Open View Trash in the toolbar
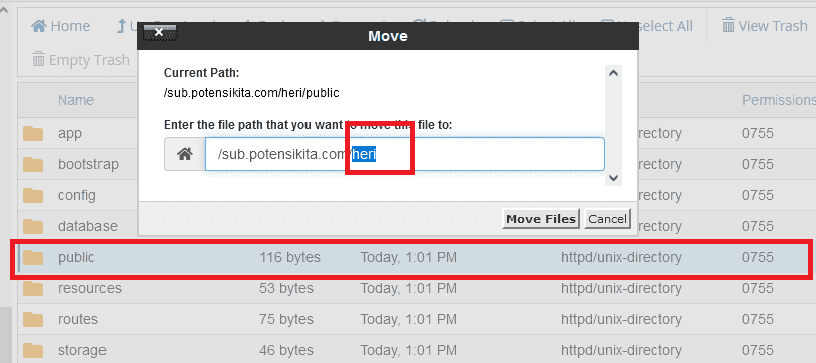The width and height of the screenshot is (816, 363). pyautogui.click(x=764, y=26)
